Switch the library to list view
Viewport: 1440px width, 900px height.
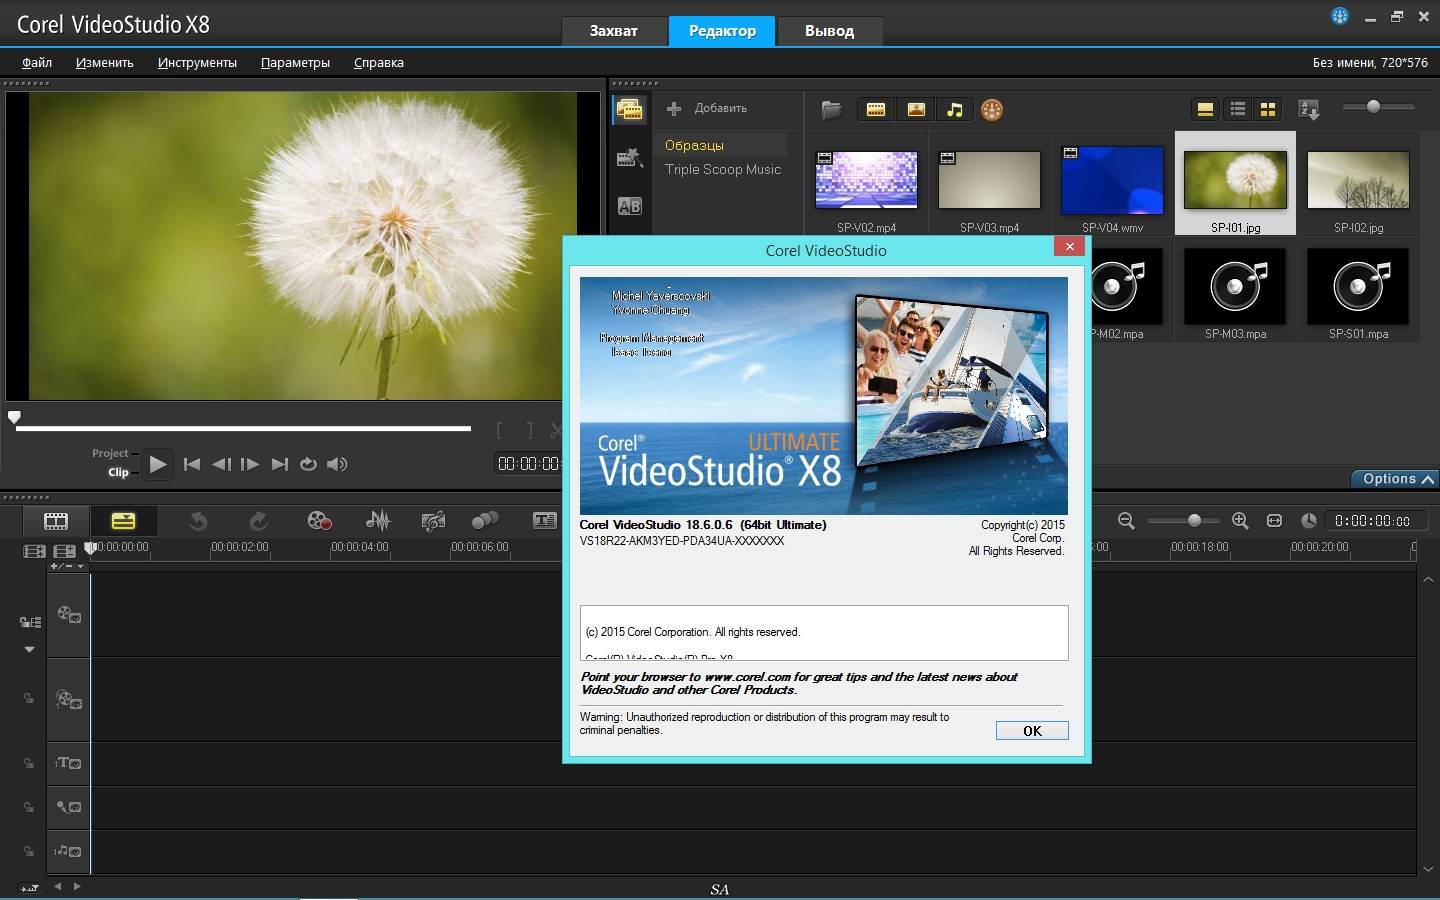(x=1238, y=110)
